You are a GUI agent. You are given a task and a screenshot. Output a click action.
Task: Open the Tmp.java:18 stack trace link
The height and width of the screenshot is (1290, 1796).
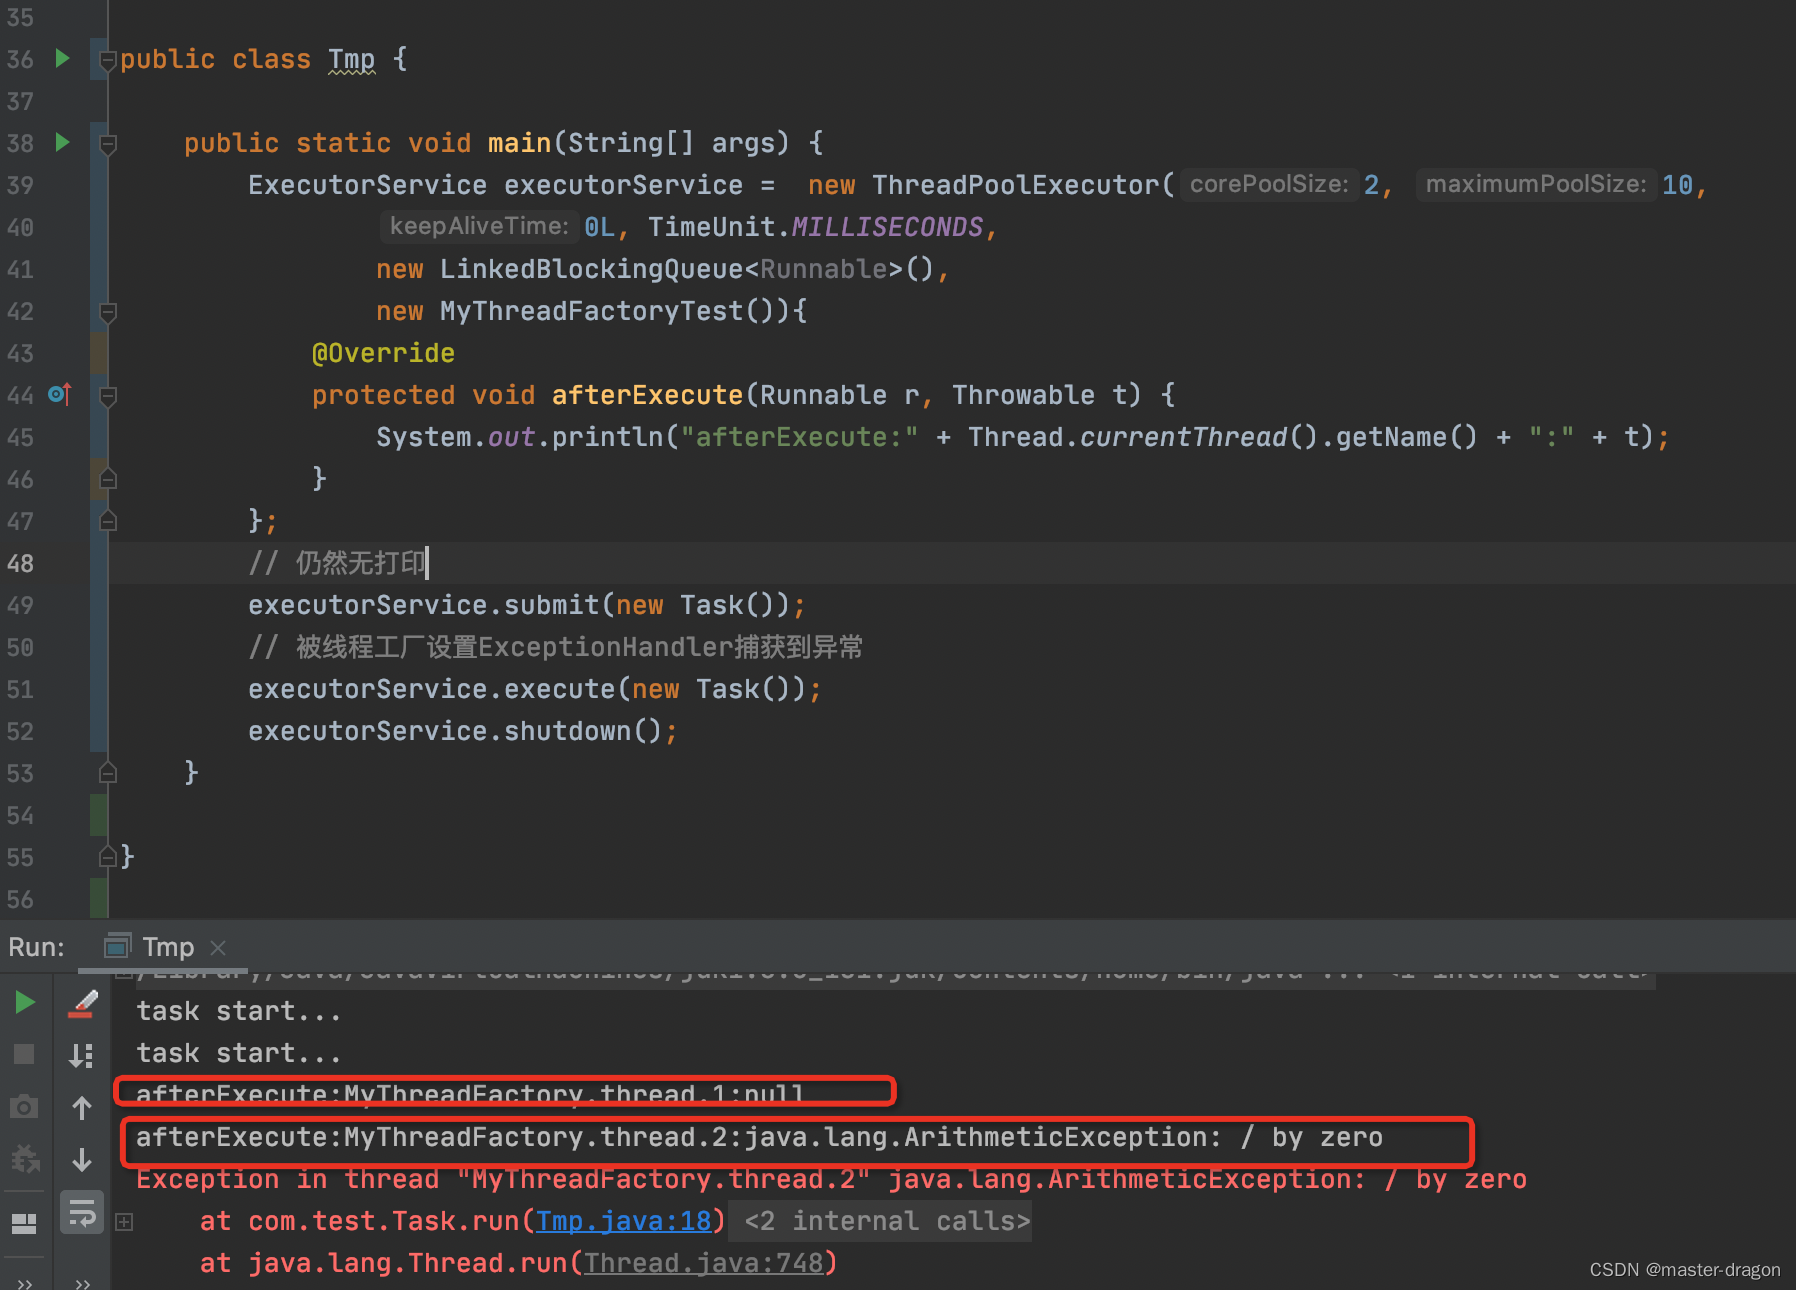click(x=624, y=1221)
